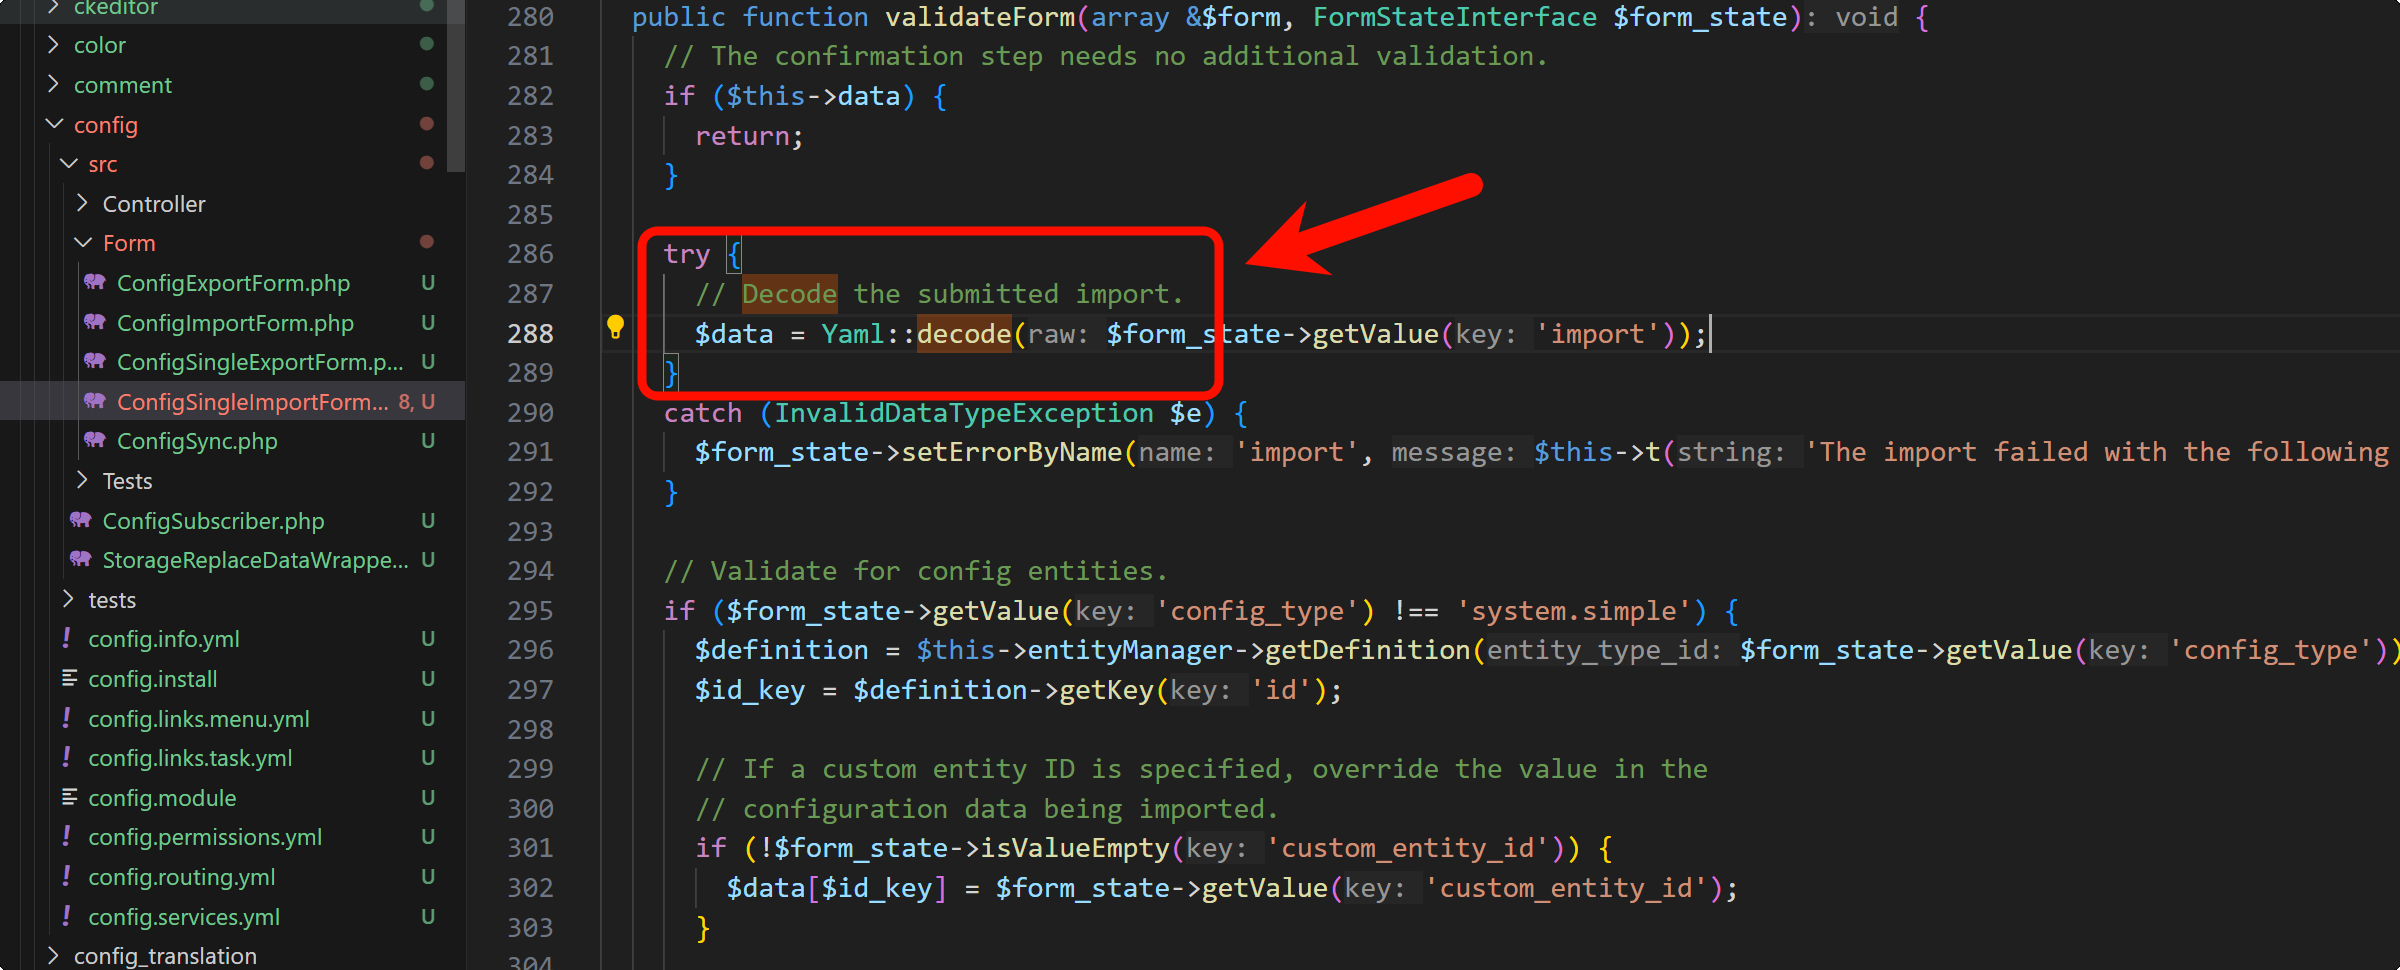Viewport: 2400px width, 970px height.
Task: Collapse the config folder
Action: [54, 124]
